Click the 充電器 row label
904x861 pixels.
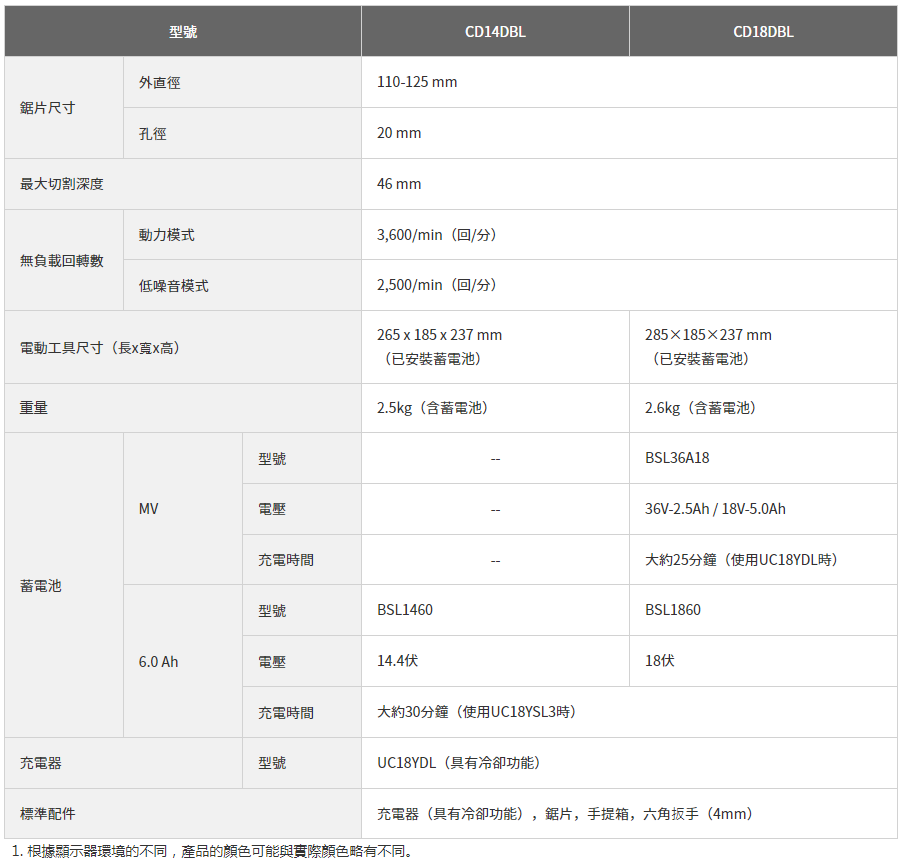tap(40, 763)
